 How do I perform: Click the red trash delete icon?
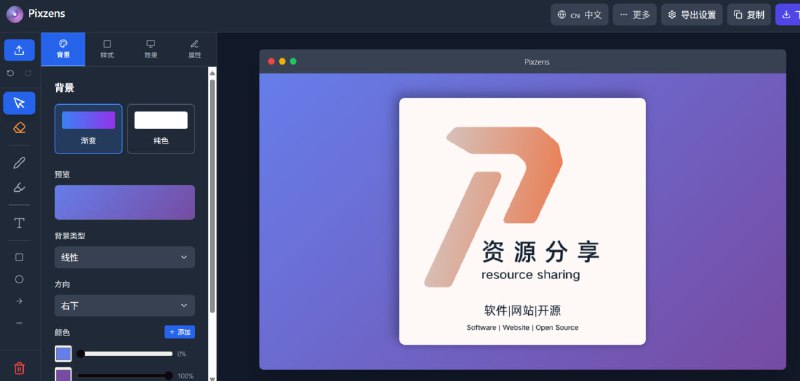[19, 368]
